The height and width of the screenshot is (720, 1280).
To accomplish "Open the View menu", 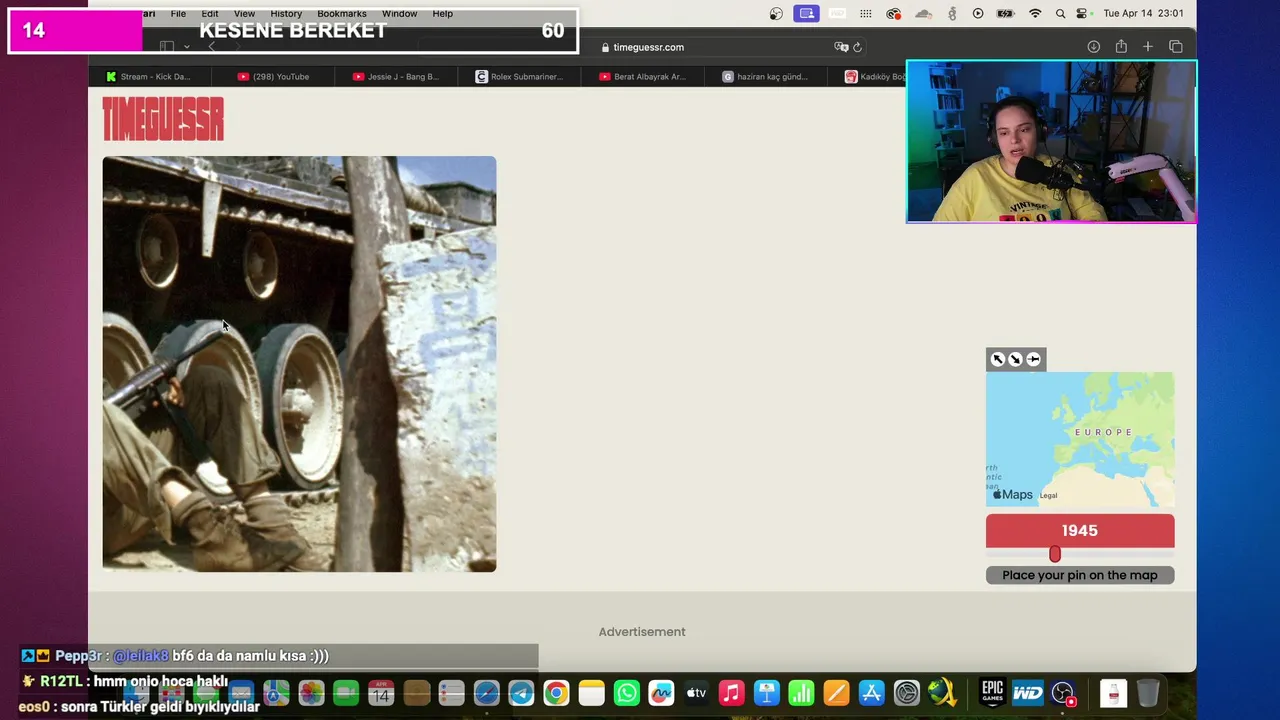I will [244, 14].
